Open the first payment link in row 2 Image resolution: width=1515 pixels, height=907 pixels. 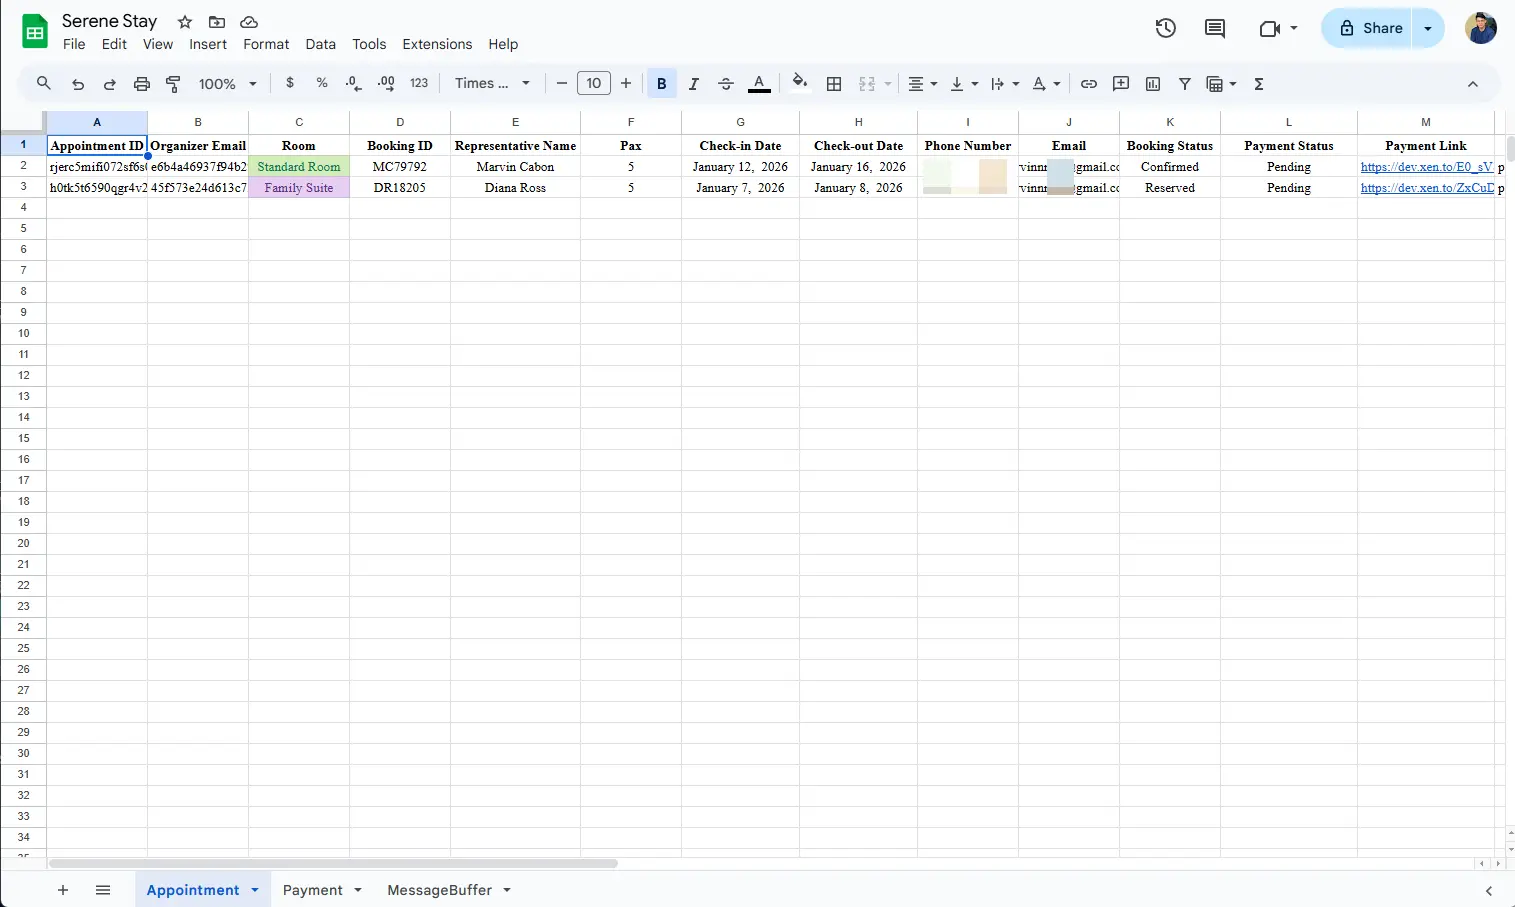click(1426, 167)
